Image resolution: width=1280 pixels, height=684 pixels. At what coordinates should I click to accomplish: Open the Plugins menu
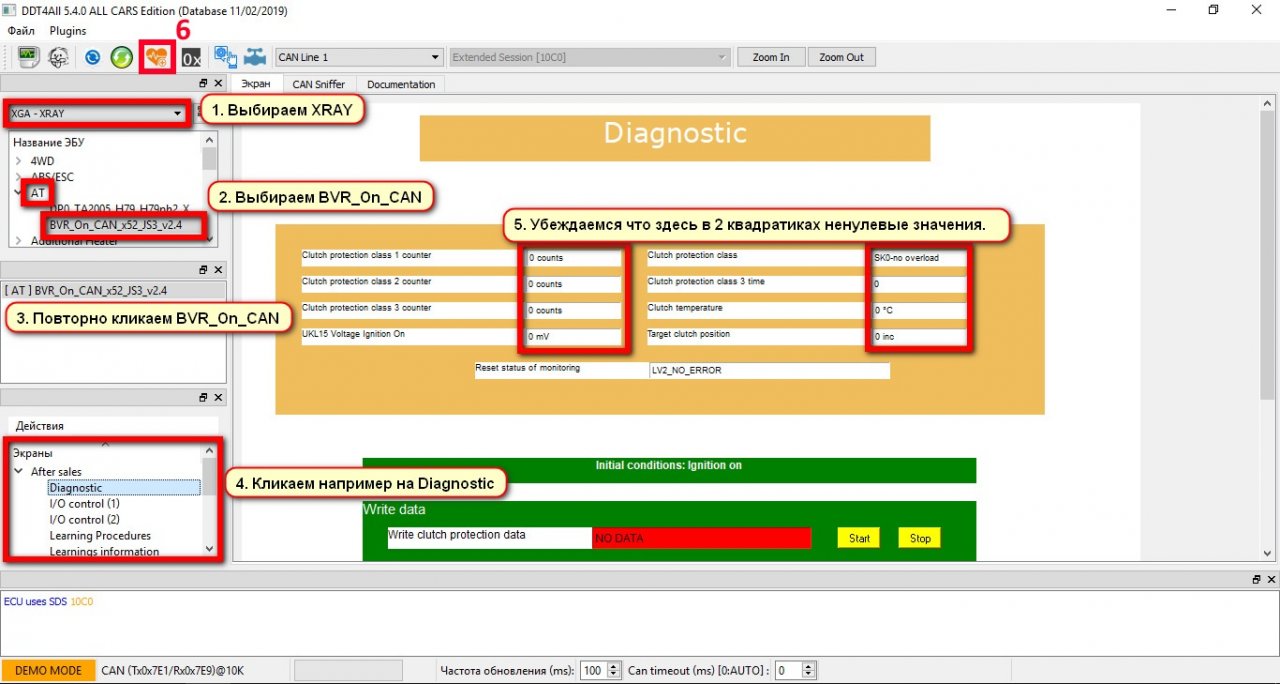tap(68, 31)
